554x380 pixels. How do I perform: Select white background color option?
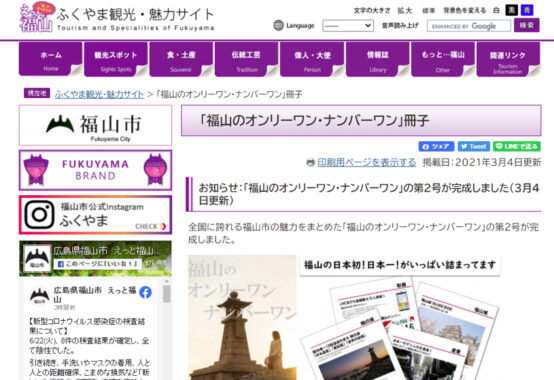pos(496,10)
